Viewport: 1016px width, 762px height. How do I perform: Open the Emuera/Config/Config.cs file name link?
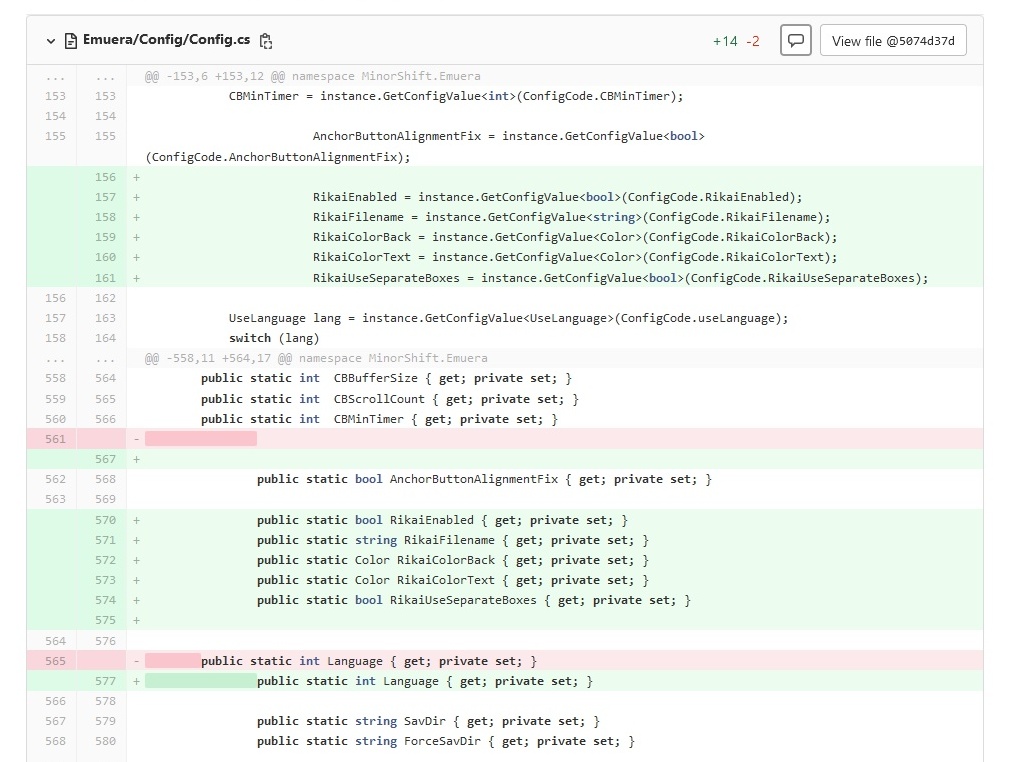tap(166, 41)
